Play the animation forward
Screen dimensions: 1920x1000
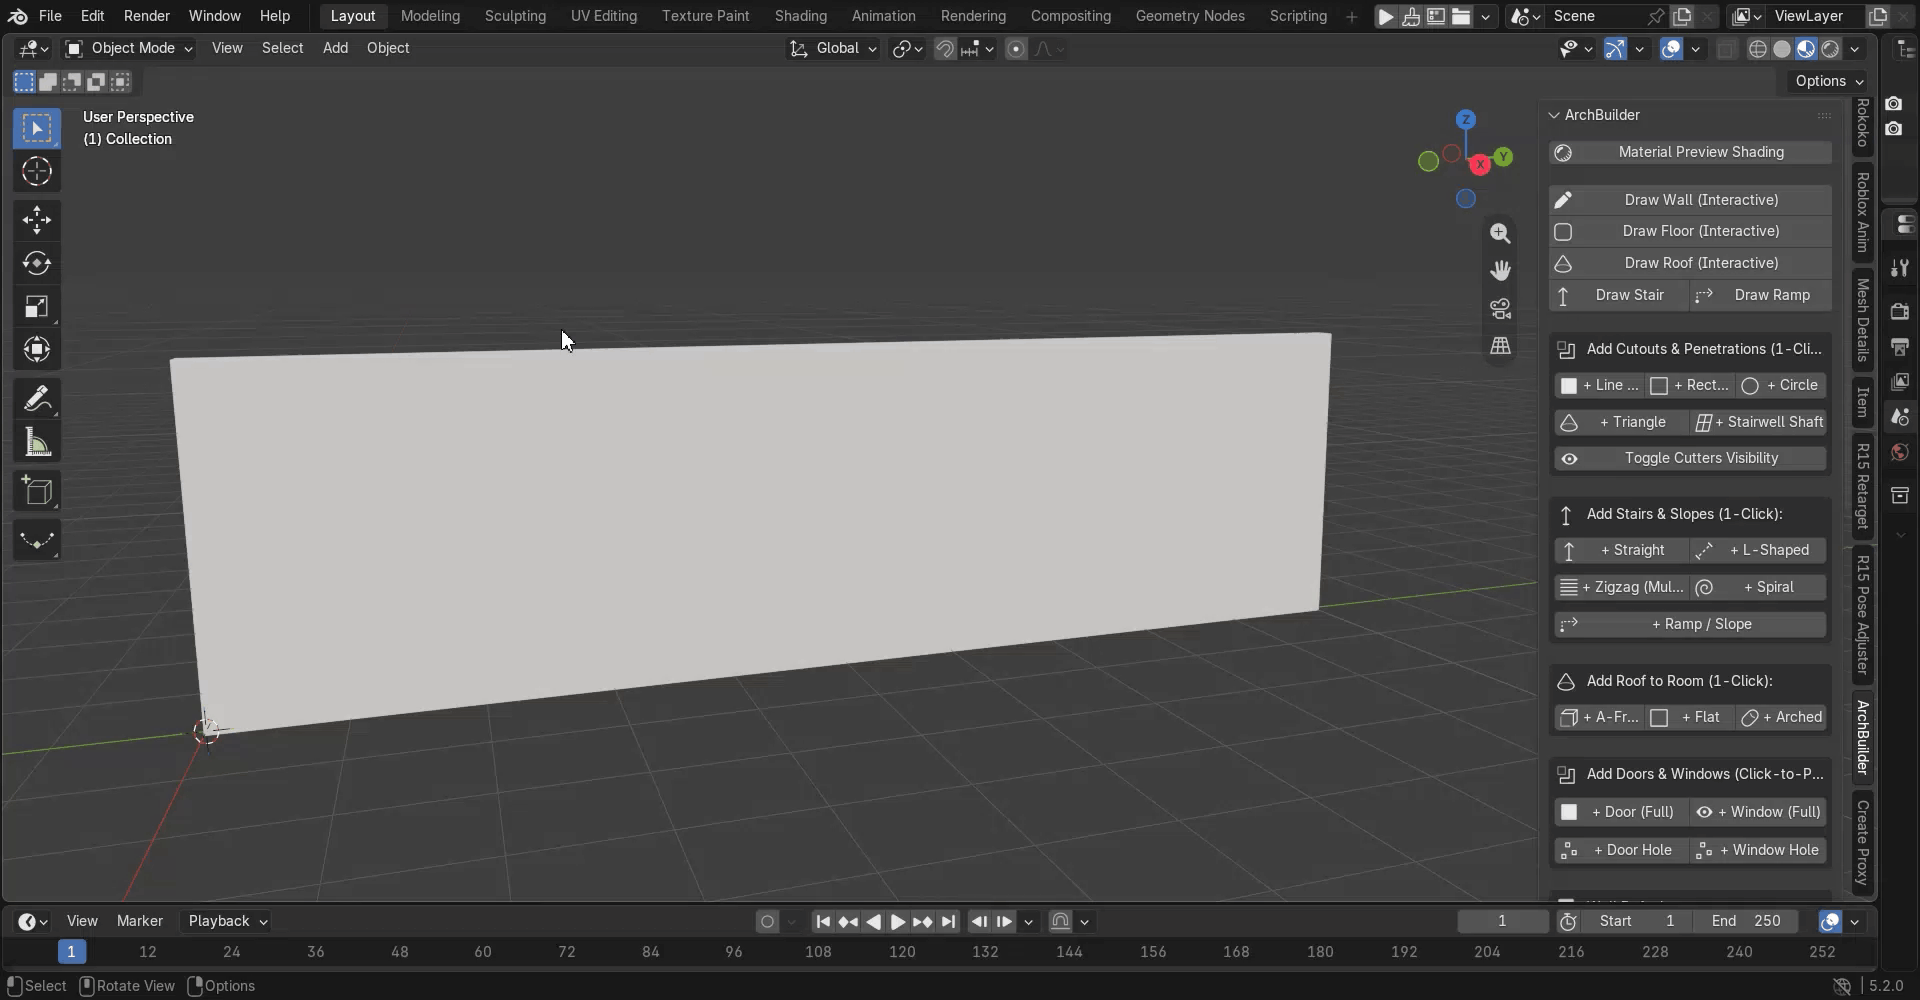[898, 922]
